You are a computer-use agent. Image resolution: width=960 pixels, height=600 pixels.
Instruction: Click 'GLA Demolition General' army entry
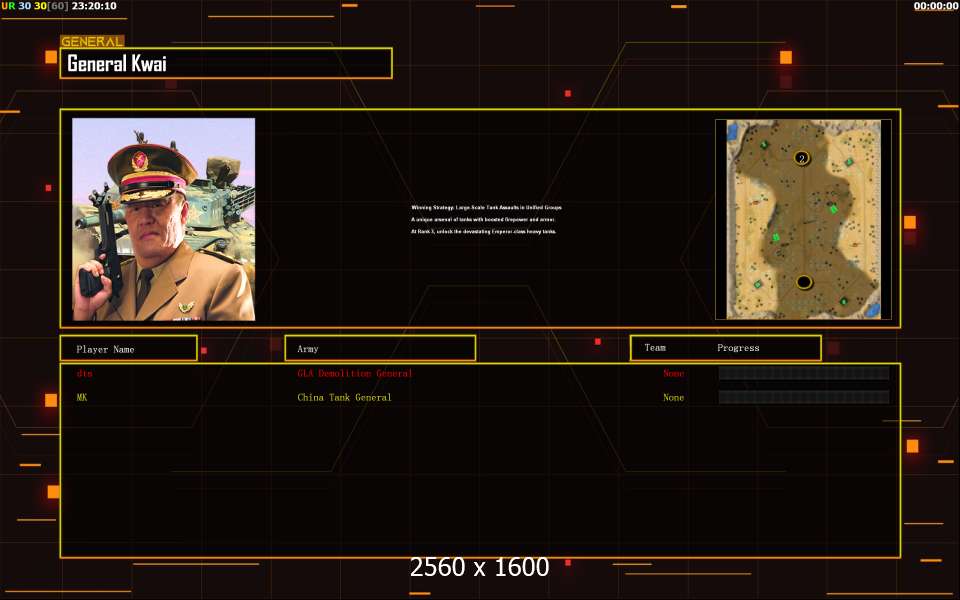[355, 373]
